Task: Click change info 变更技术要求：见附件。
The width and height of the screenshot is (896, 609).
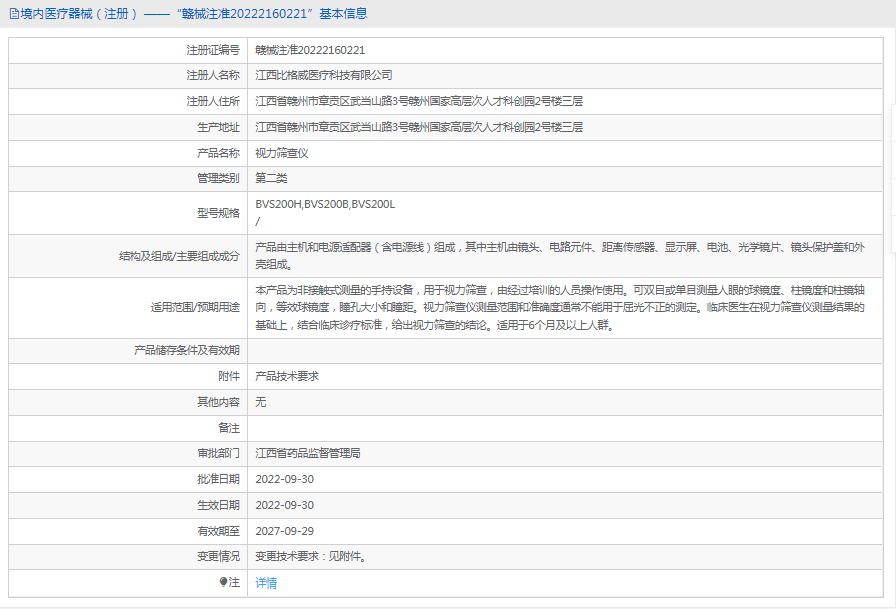Action: 311,556
